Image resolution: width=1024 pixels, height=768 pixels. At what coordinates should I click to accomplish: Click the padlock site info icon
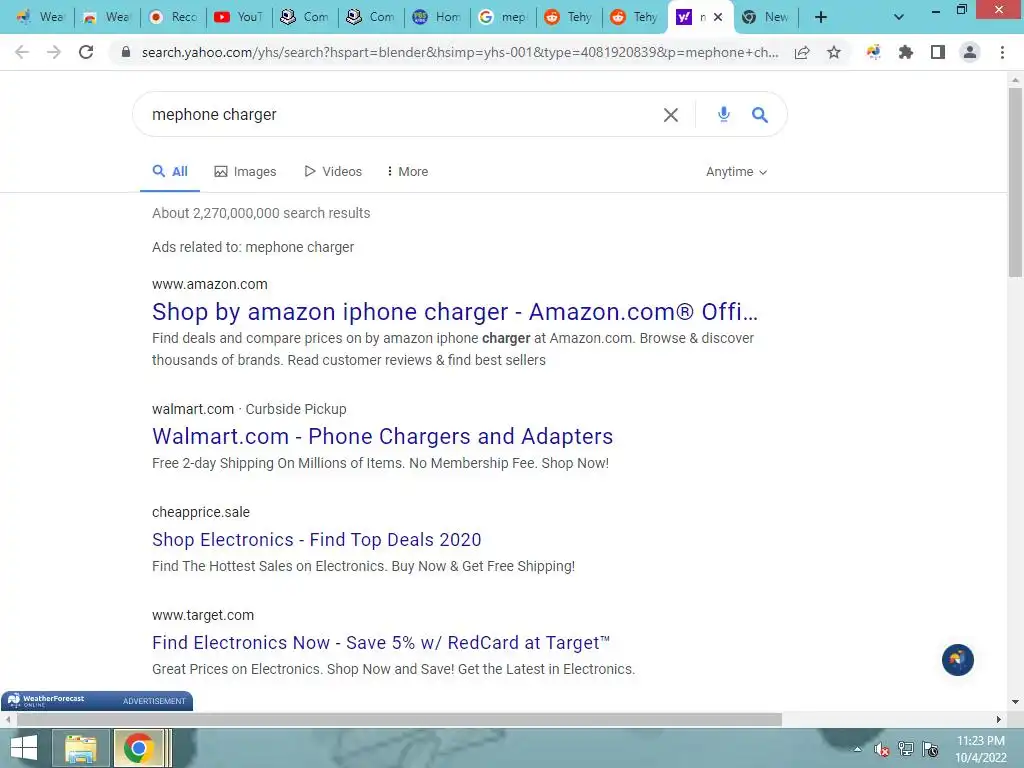tap(126, 52)
